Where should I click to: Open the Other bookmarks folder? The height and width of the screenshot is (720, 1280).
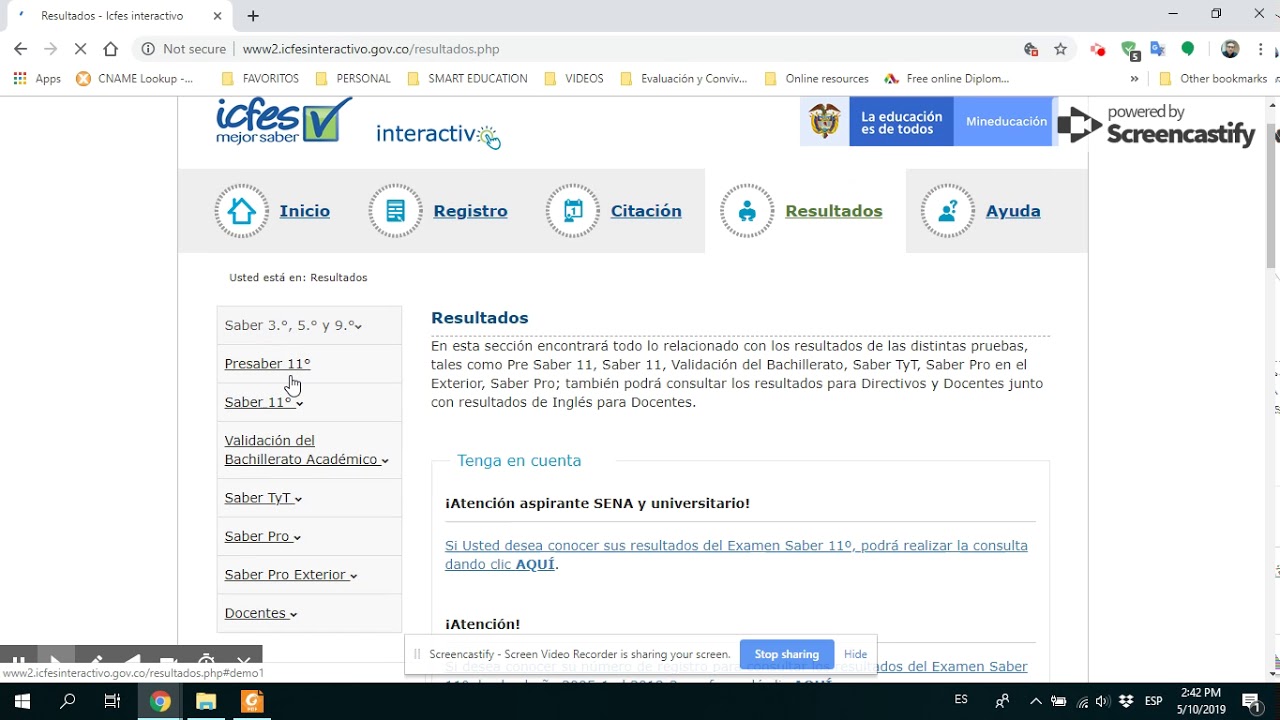[x=1214, y=78]
